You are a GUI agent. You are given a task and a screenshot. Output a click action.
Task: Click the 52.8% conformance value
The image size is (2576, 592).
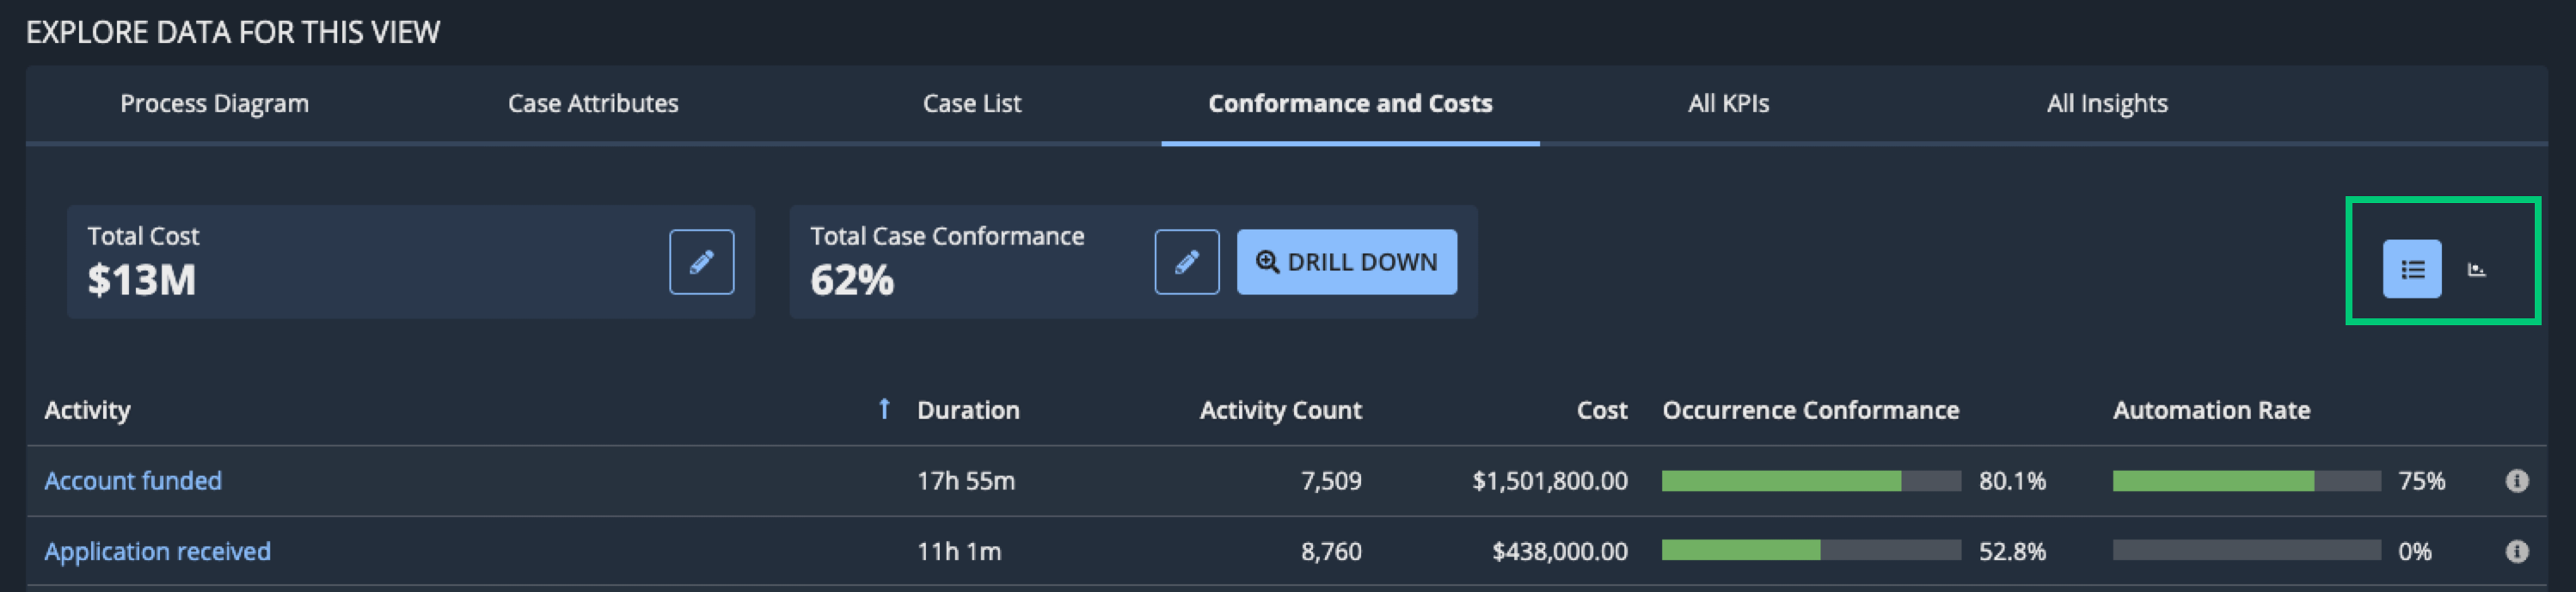pyautogui.click(x=2012, y=551)
